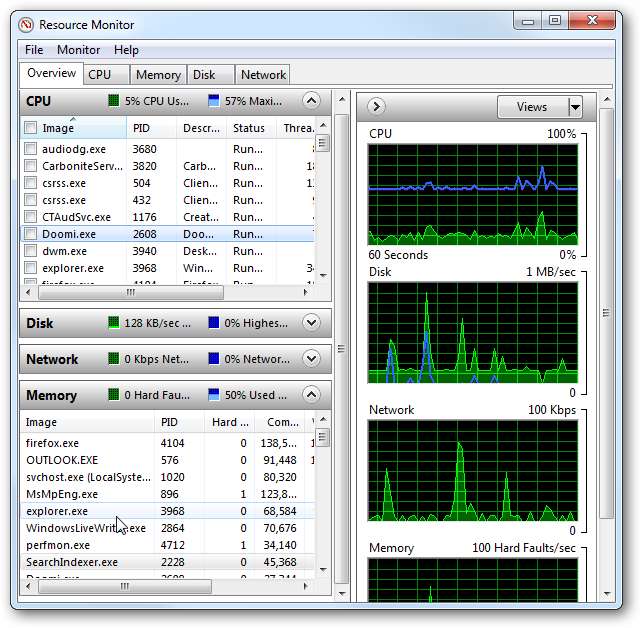The height and width of the screenshot is (628, 641).
Task: Check the dwm.exe process checkbox
Action: (31, 251)
